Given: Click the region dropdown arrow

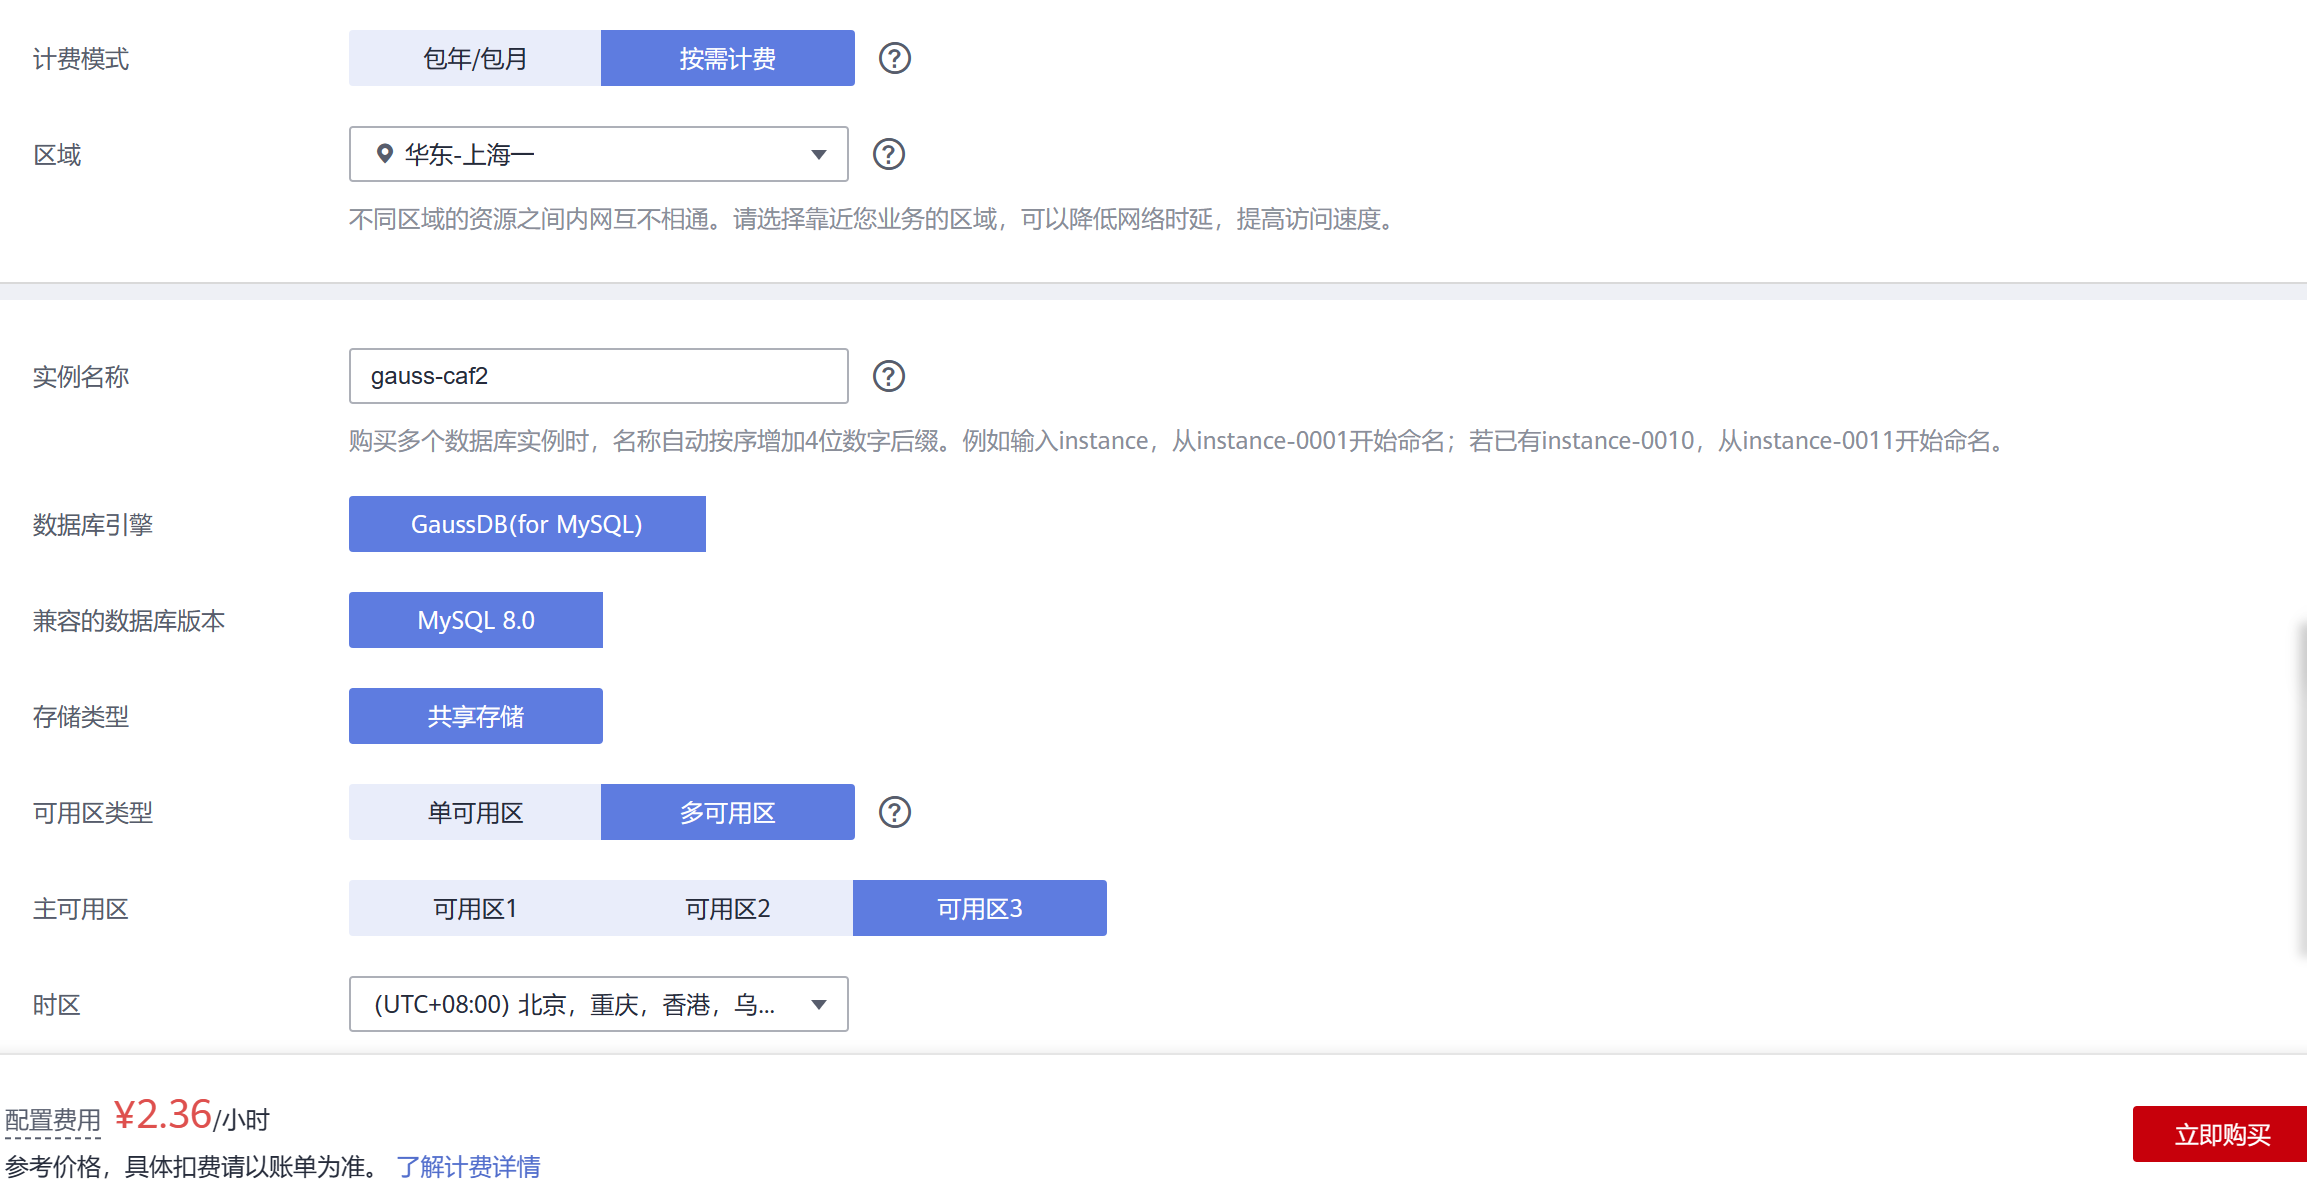Looking at the screenshot, I should (x=819, y=154).
